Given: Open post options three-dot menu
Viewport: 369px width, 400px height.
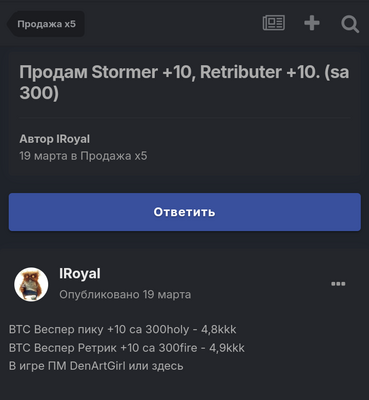Looking at the screenshot, I should [338, 284].
